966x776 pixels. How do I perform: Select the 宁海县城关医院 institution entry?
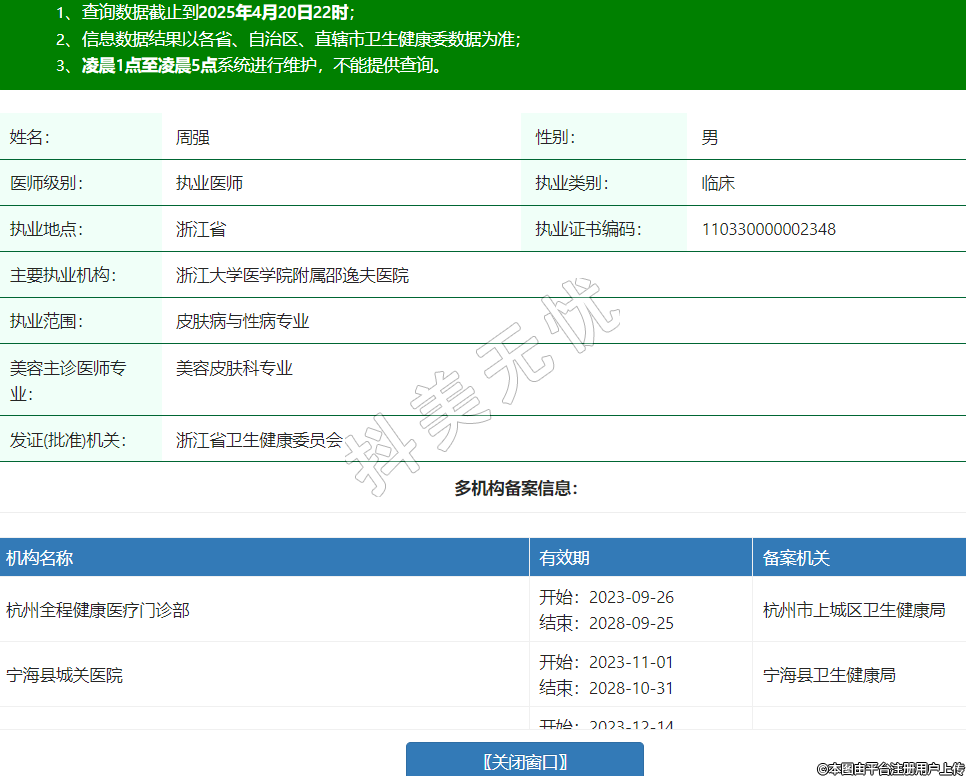pyautogui.click(x=65, y=675)
